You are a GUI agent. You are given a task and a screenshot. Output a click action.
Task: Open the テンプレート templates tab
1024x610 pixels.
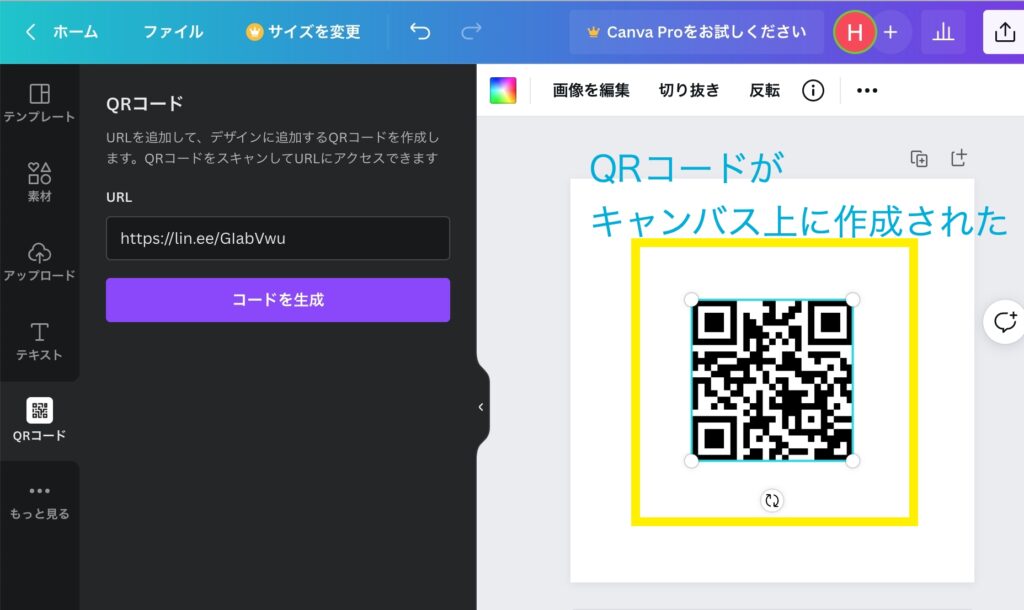tap(39, 103)
